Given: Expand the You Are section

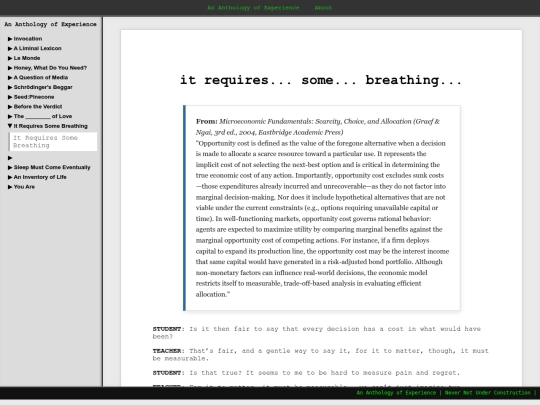Looking at the screenshot, I should point(21,187).
